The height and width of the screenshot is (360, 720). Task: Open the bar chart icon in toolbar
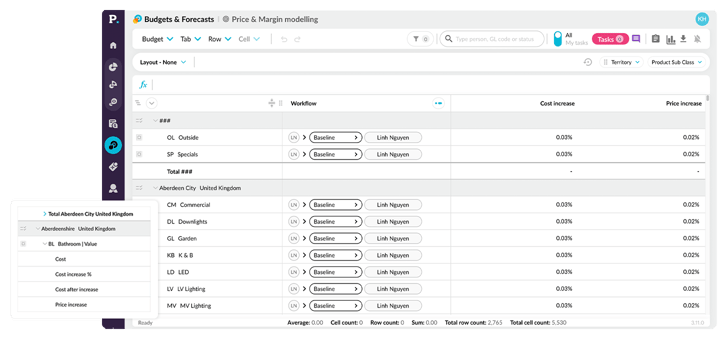tap(671, 39)
